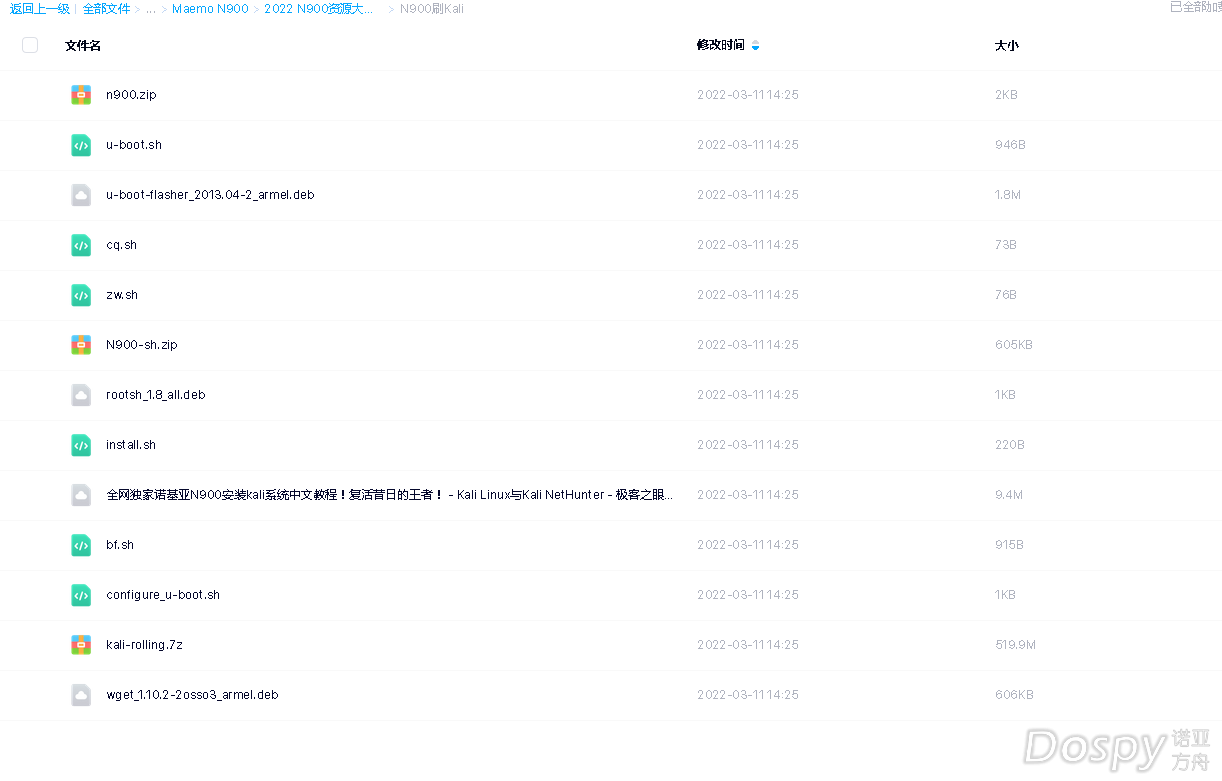Screen dimensions: 1222x781
Task: Click the n900.zip archive icon
Action: point(81,95)
